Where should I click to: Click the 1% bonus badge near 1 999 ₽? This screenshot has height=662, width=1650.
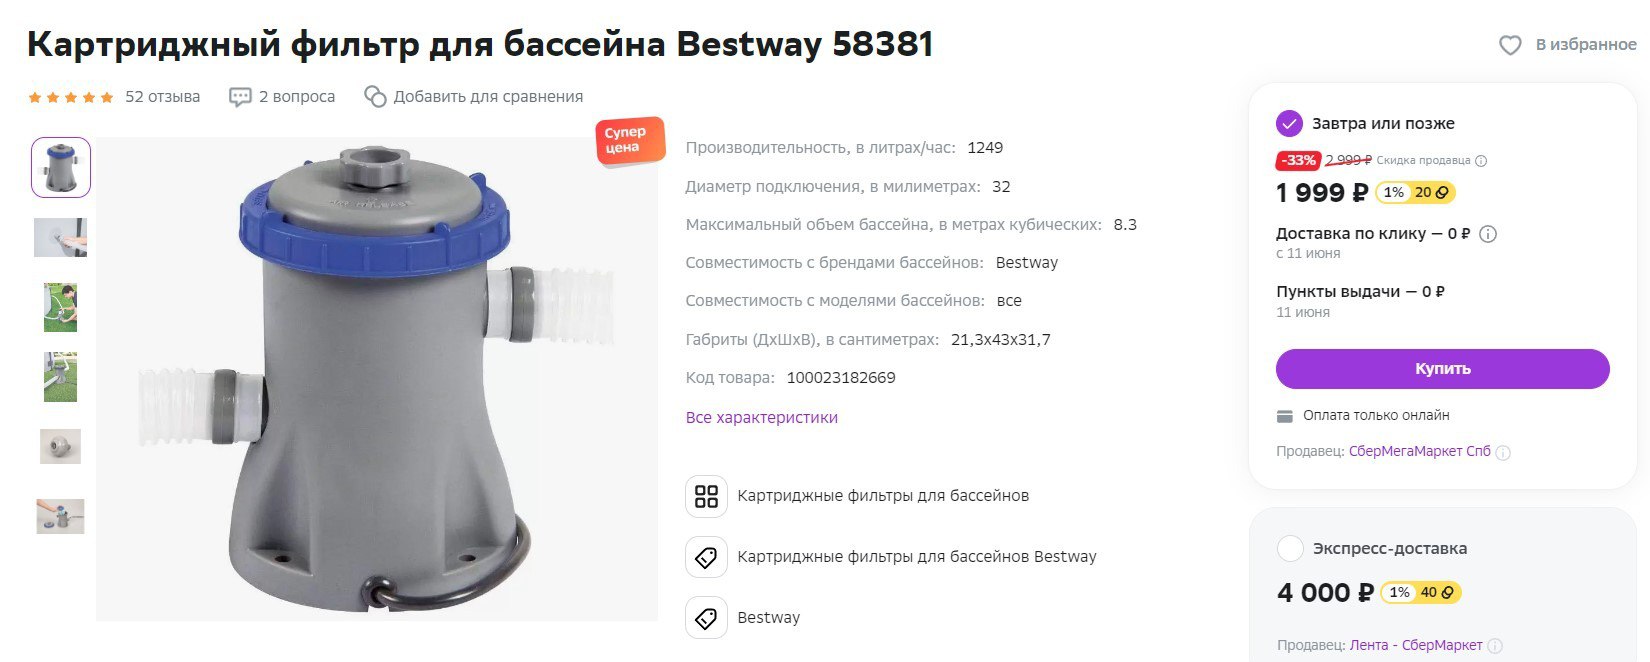coord(1394,192)
